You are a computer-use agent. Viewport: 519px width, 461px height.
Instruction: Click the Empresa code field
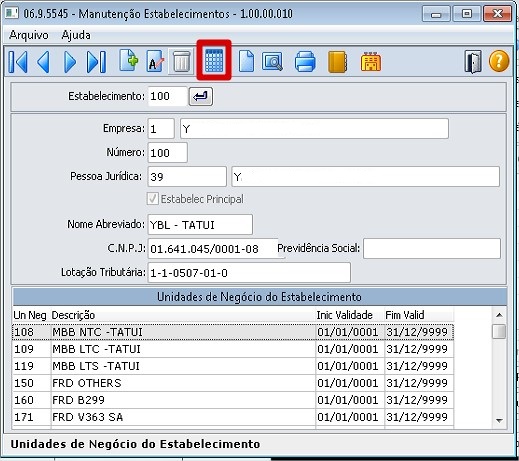click(x=161, y=129)
